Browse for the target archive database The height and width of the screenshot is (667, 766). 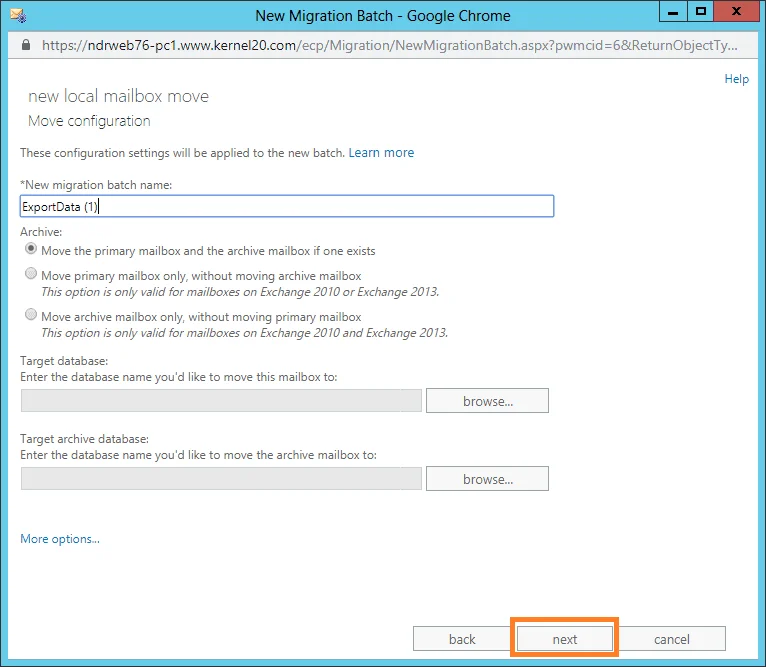(487, 479)
